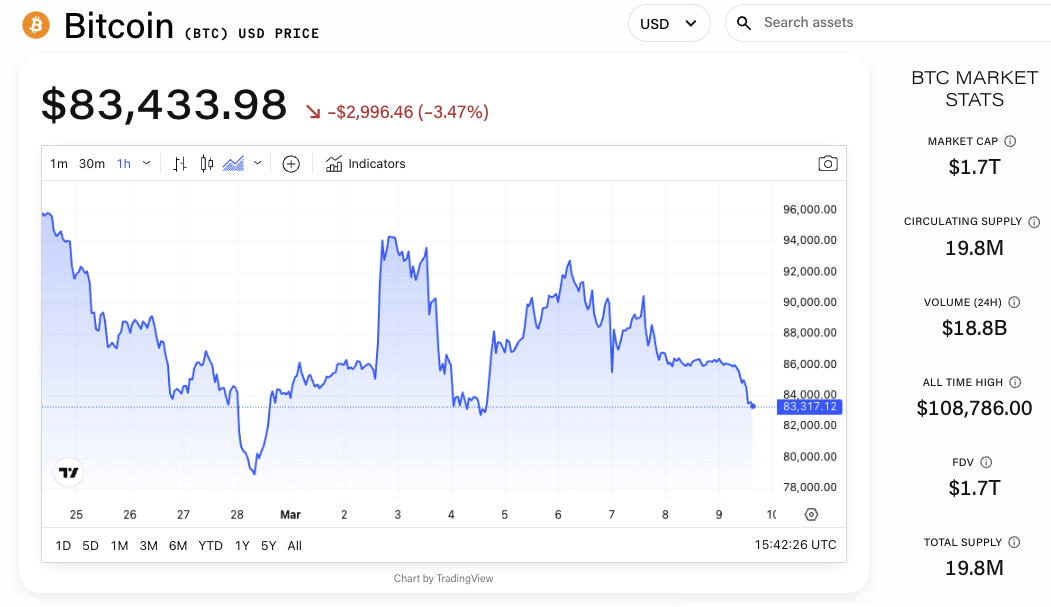The height and width of the screenshot is (607, 1051).
Task: Switch range to 1D
Action: coord(63,545)
